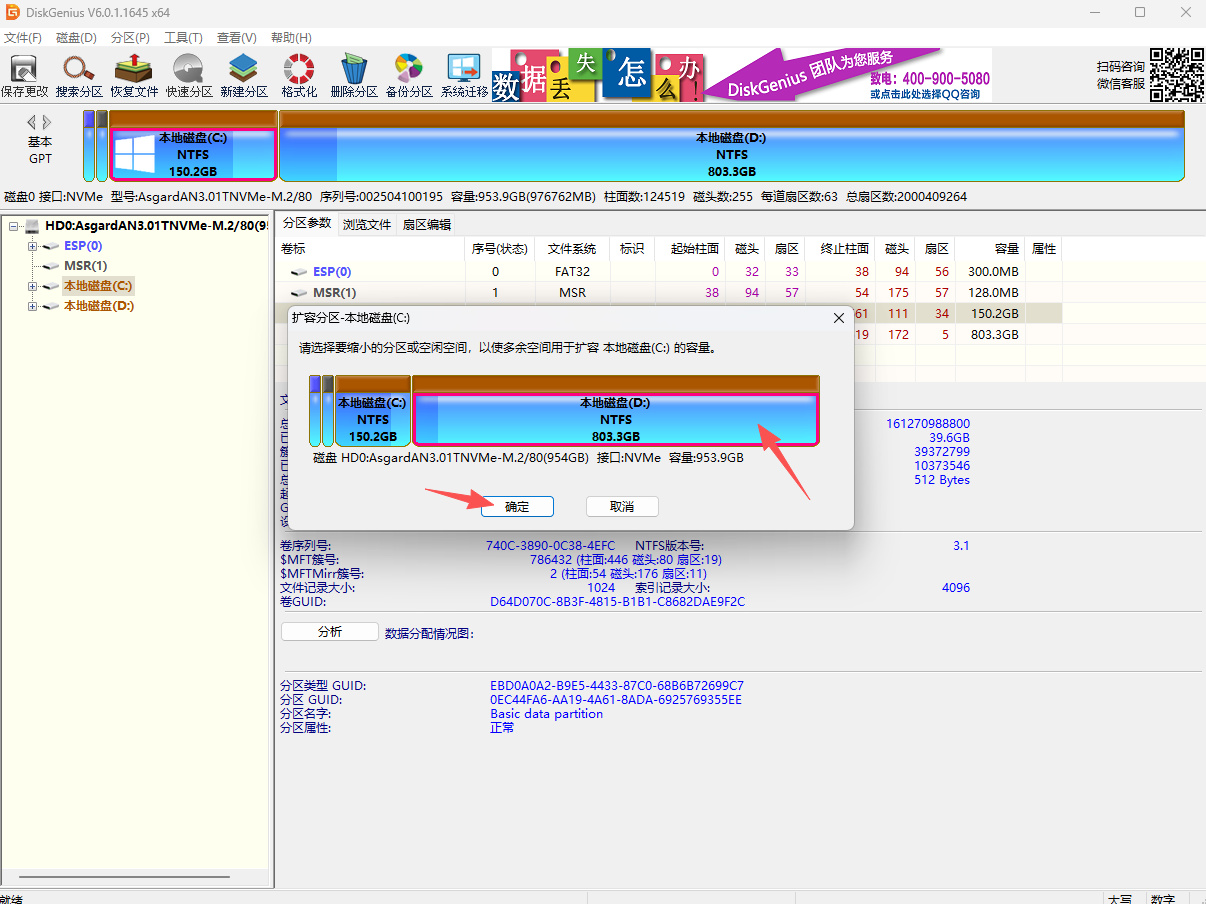Screen dimensions: 1206x904
Task: Click the 文件系统 column header
Action: pyautogui.click(x=572, y=248)
